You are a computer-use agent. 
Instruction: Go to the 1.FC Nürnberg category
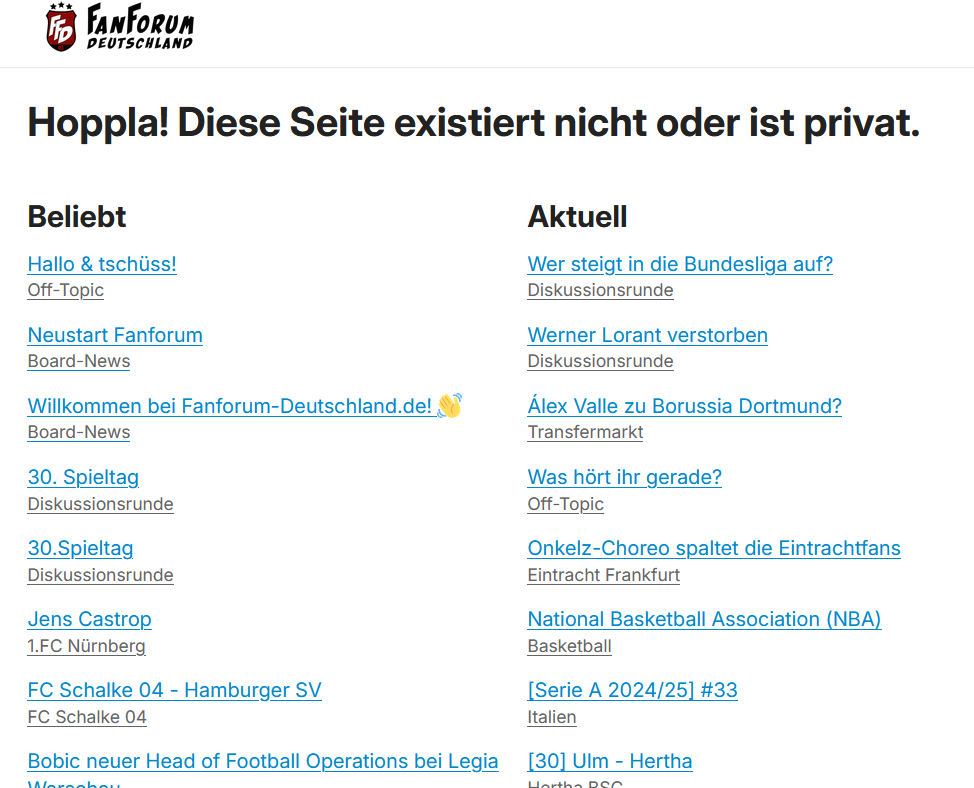[x=86, y=646]
